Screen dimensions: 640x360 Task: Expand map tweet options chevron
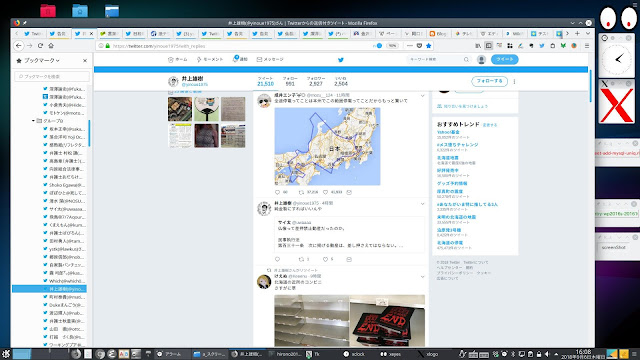click(x=422, y=96)
